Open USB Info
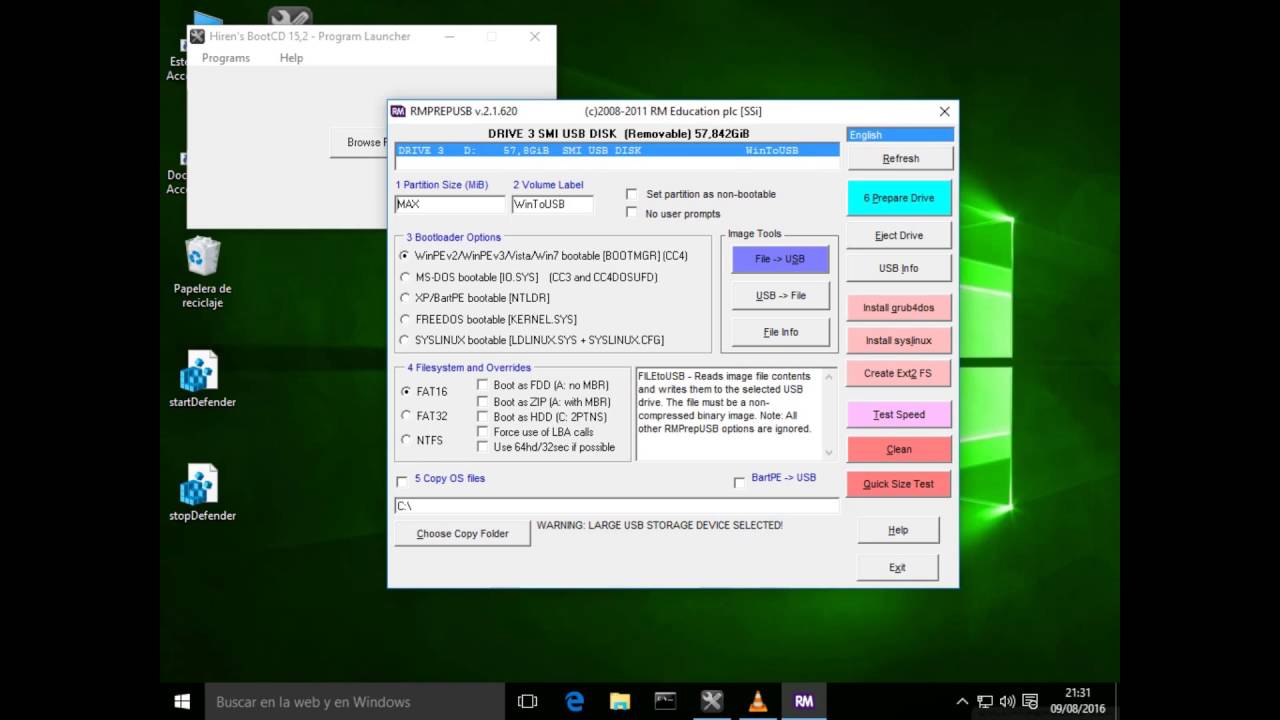The image size is (1280, 720). pos(899,268)
